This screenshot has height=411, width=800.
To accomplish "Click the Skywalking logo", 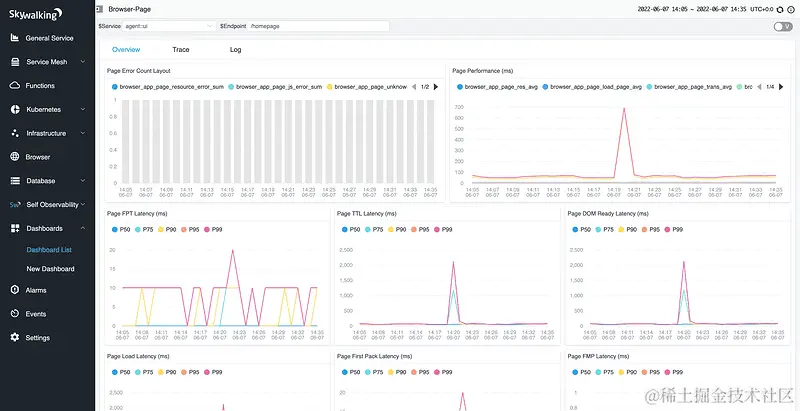I will 35,14.
